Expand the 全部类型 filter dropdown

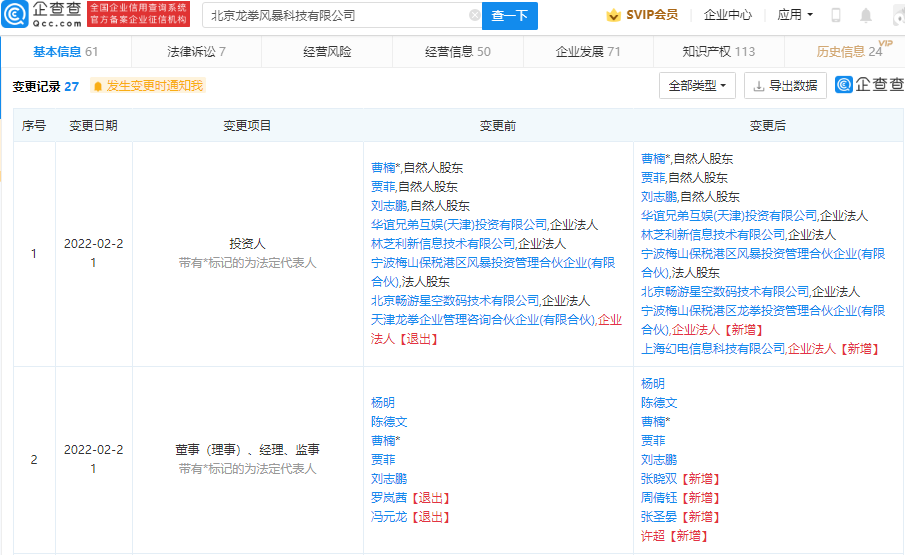click(697, 86)
